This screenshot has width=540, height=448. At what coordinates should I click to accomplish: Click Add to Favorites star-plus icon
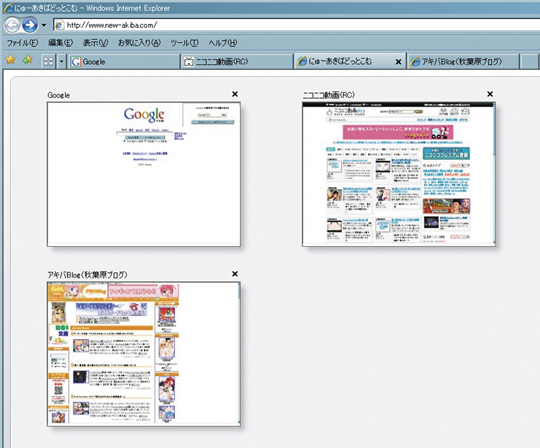(x=28, y=60)
